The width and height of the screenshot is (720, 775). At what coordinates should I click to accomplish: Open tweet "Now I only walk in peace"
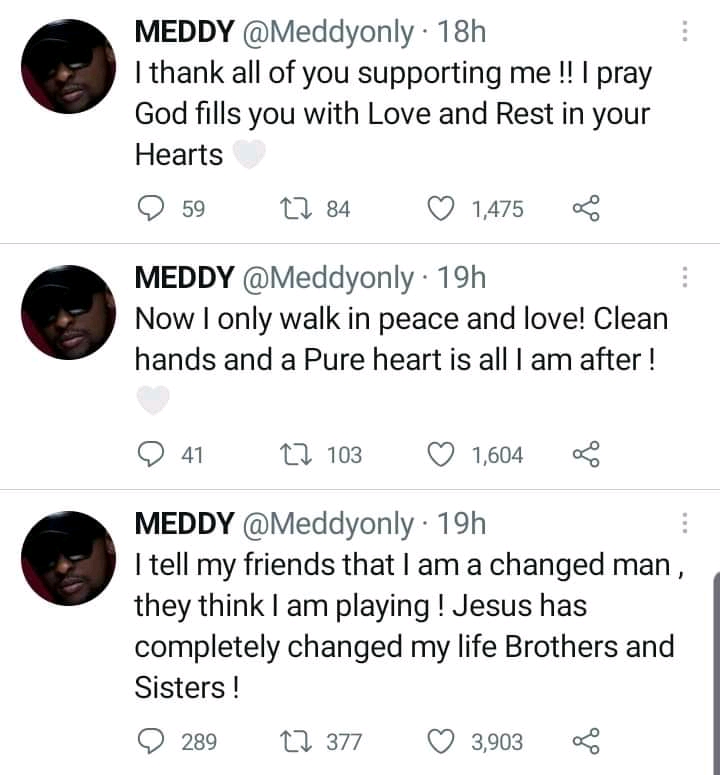point(400,340)
